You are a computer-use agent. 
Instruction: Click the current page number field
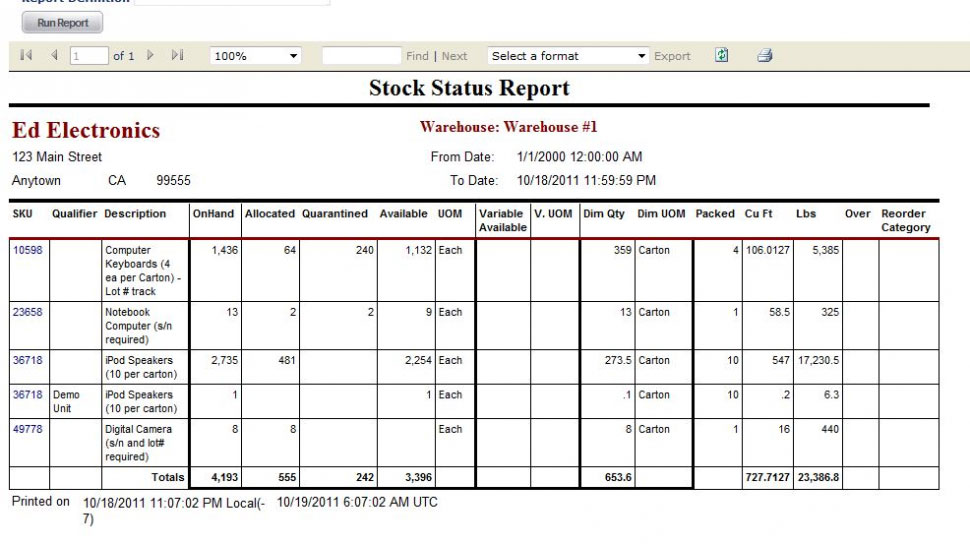(x=87, y=57)
